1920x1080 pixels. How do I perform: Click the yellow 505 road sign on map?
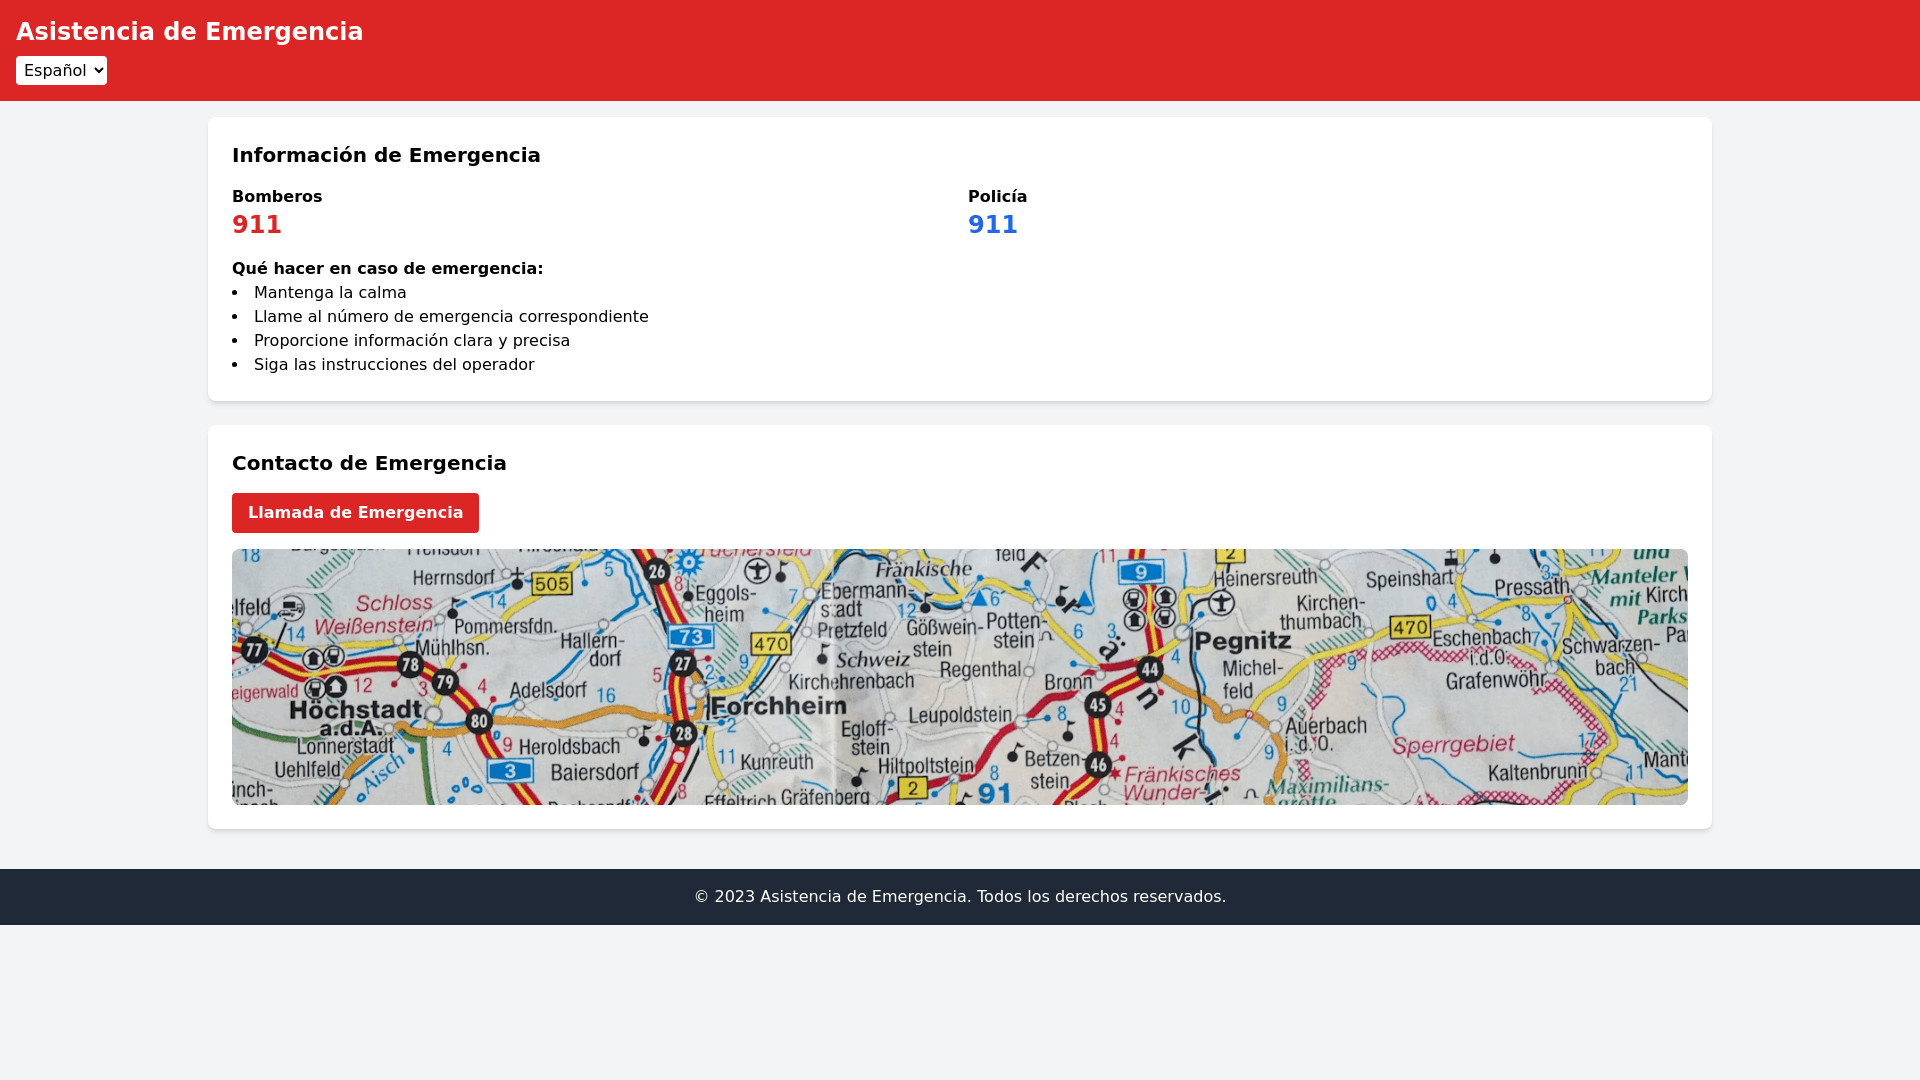point(551,583)
